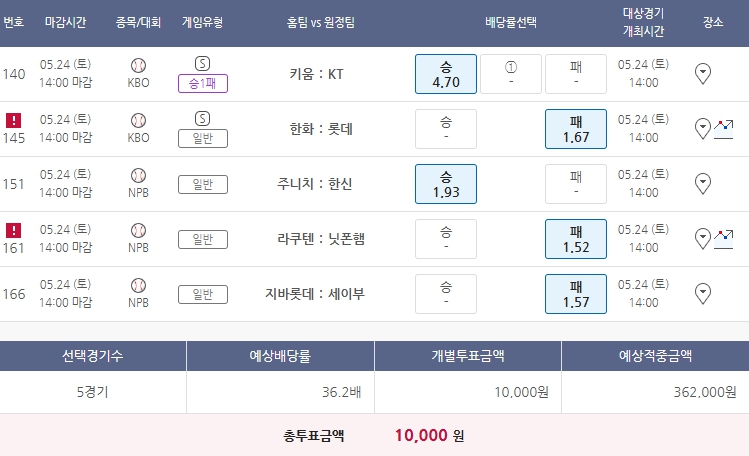Click baseball icon in the 주니치 : 한신 row
This screenshot has width=749, height=456.
tap(139, 175)
